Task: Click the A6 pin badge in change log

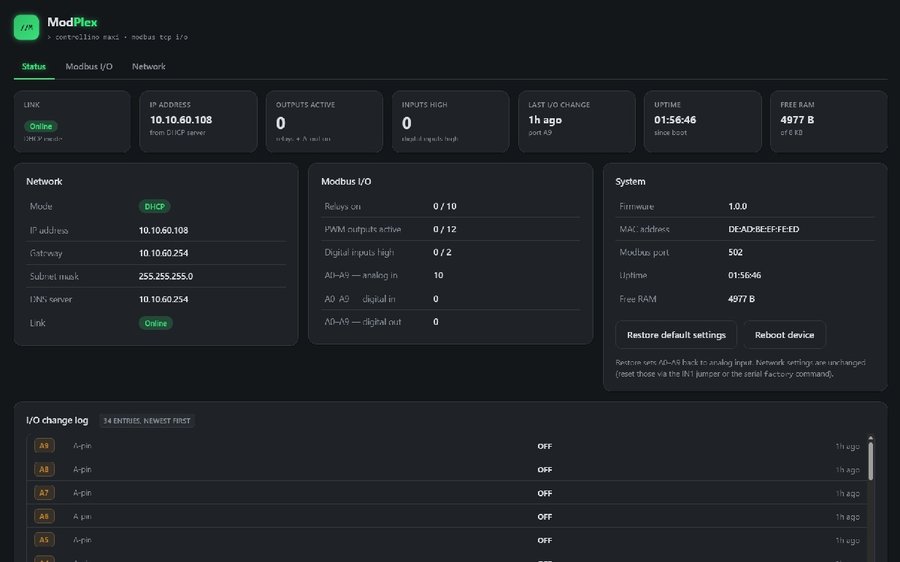Action: point(44,516)
